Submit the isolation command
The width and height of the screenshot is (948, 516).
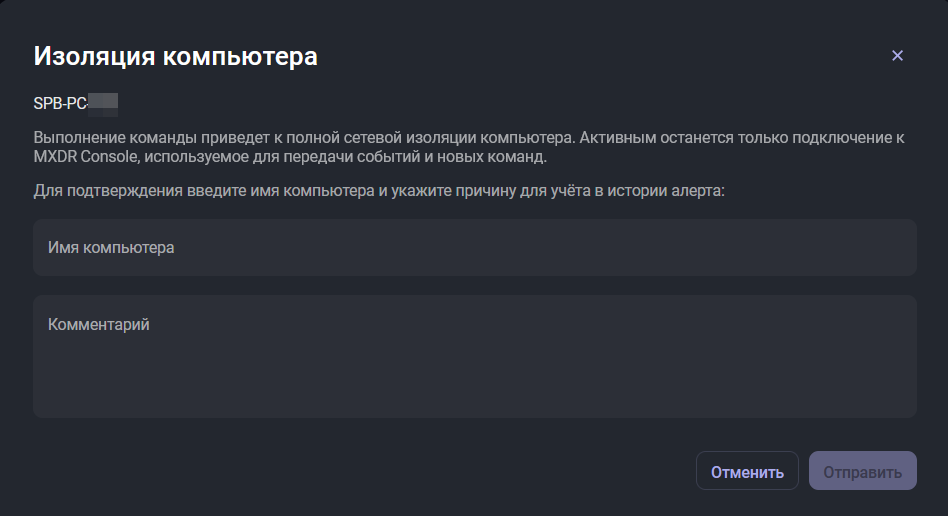pos(862,471)
